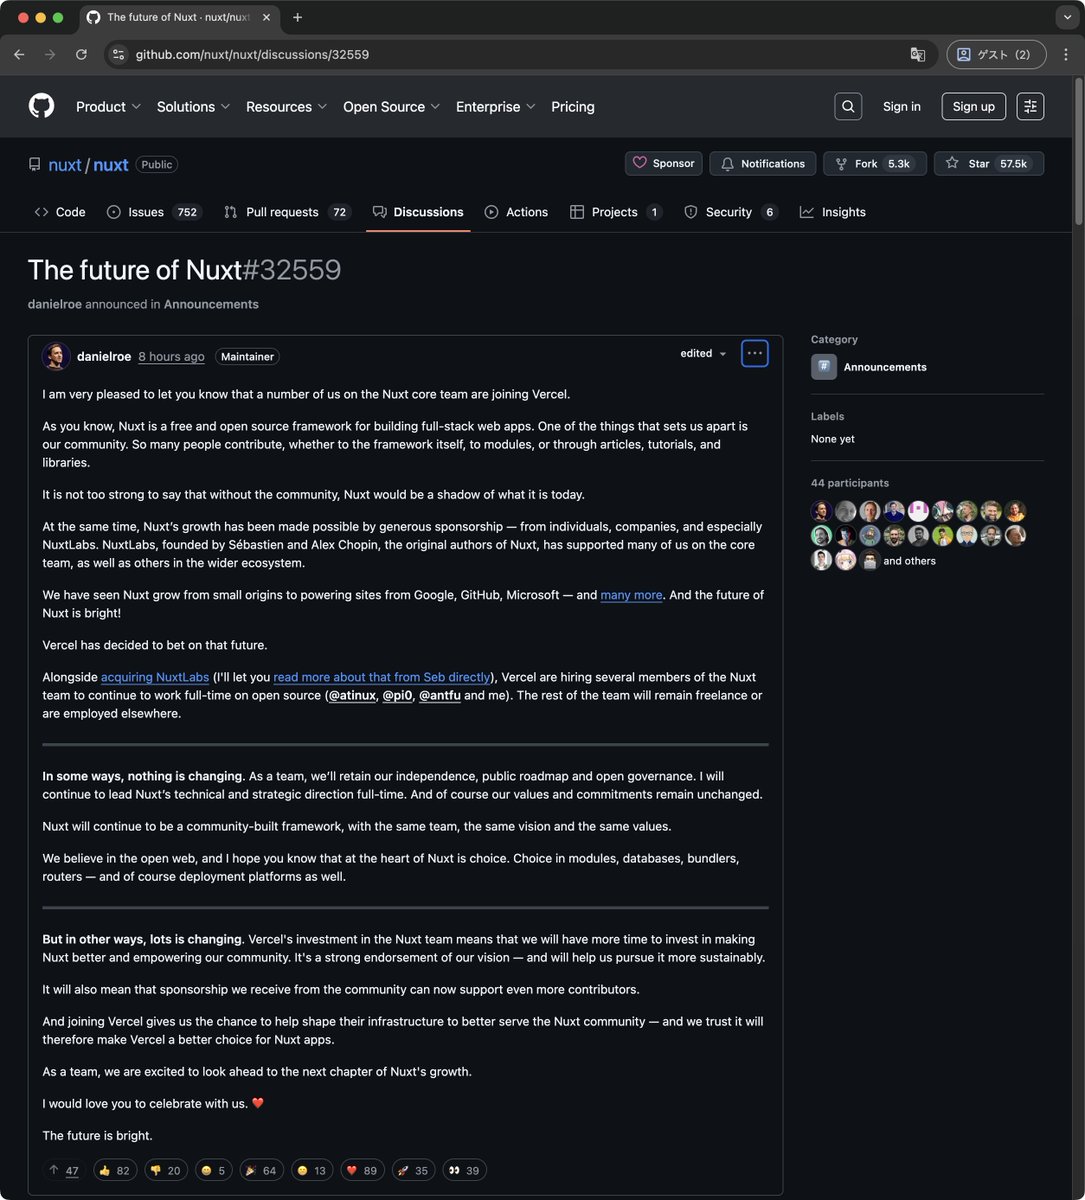Reload the page with the refresh icon
Screen dimensions: 1085x1200
coord(81,54)
